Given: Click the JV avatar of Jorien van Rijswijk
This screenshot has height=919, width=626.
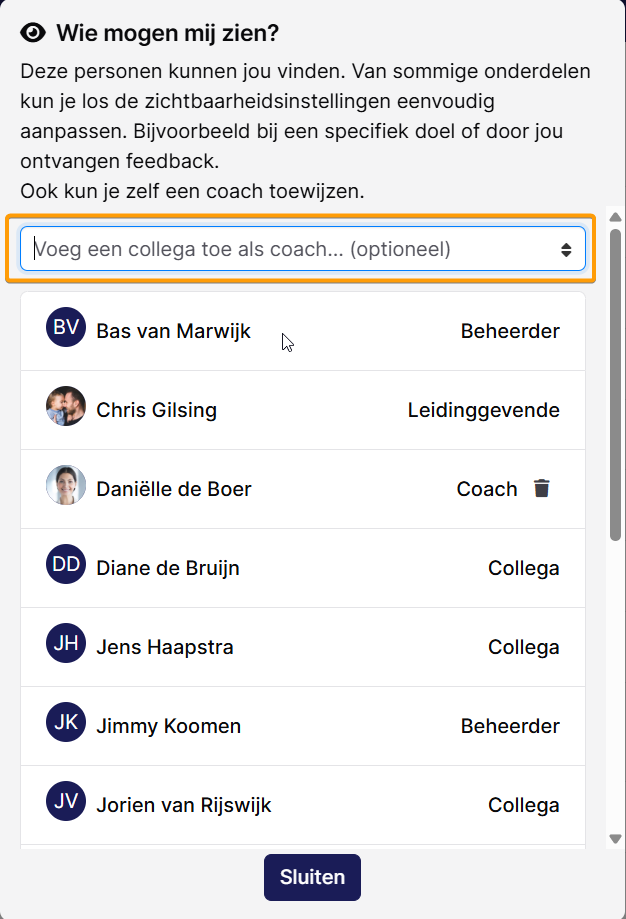Looking at the screenshot, I should (x=66, y=801).
